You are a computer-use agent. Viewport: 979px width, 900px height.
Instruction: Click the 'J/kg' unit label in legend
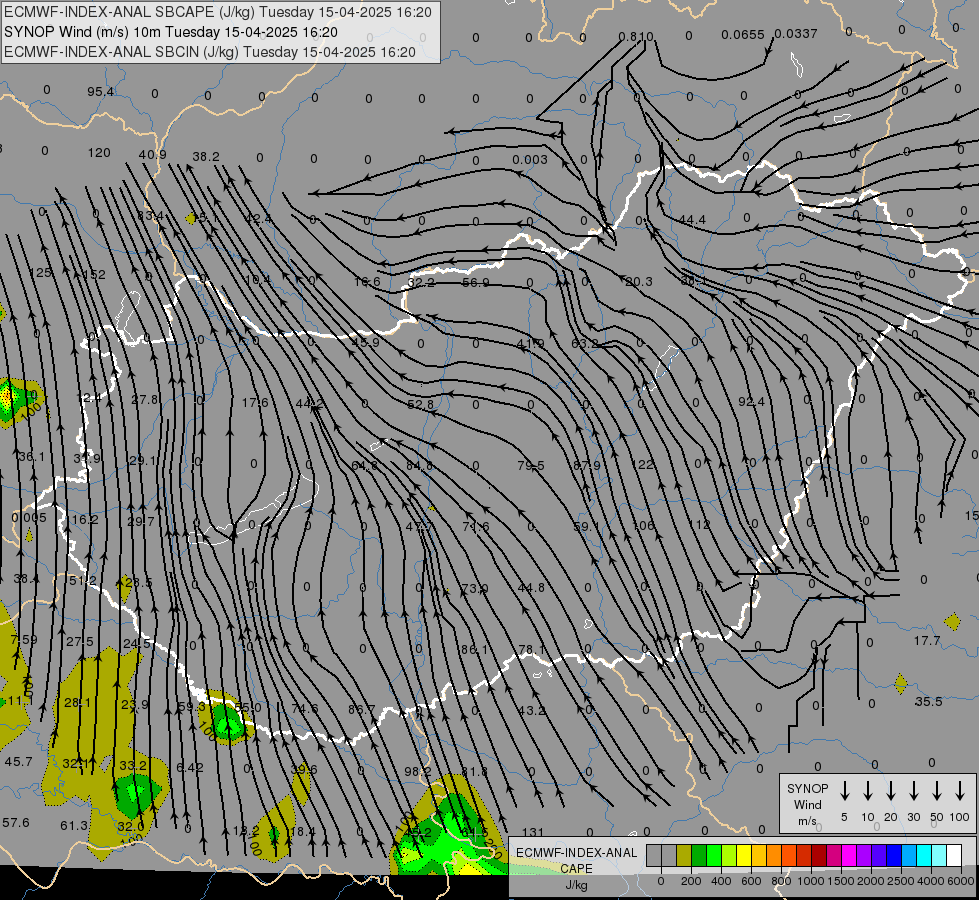tap(576, 885)
